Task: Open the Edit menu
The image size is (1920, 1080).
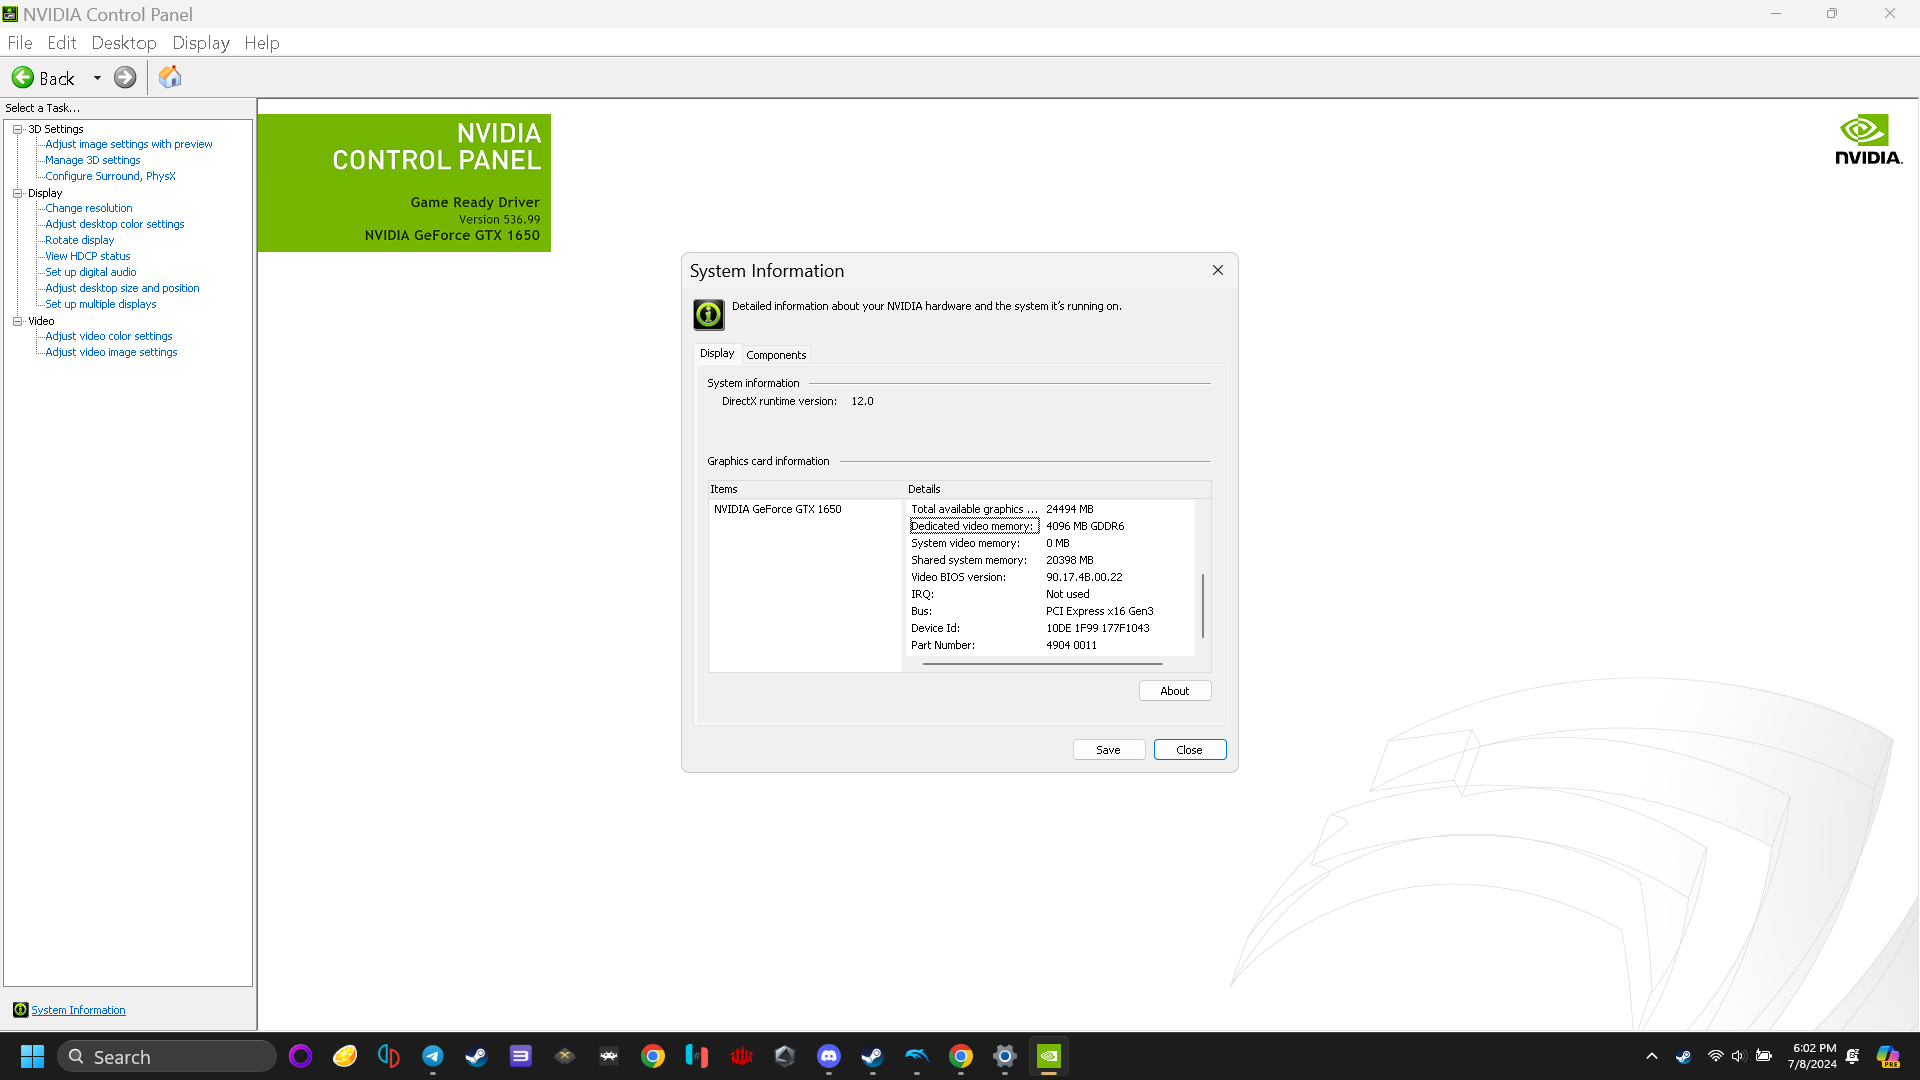Action: 61,43
